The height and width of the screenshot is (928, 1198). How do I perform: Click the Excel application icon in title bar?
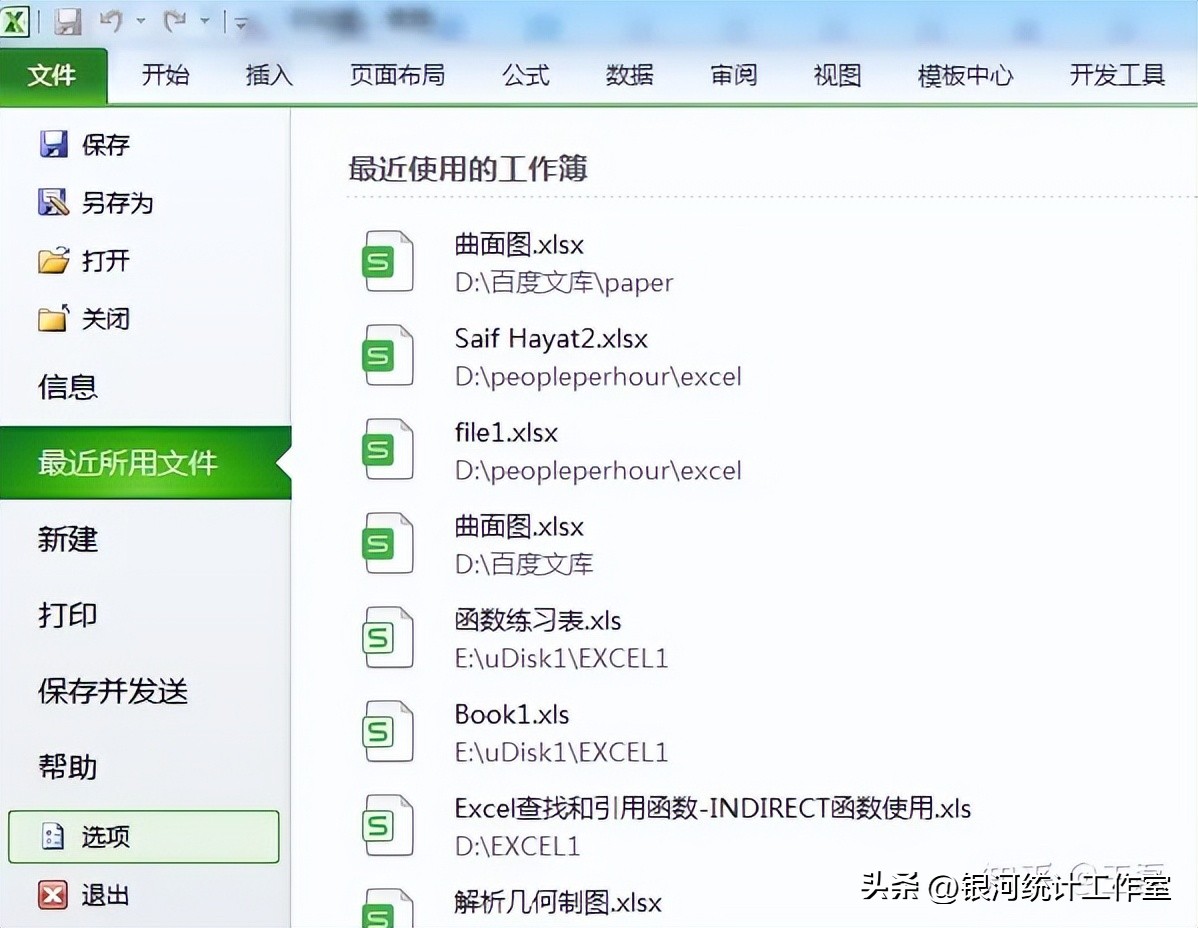pos(14,21)
